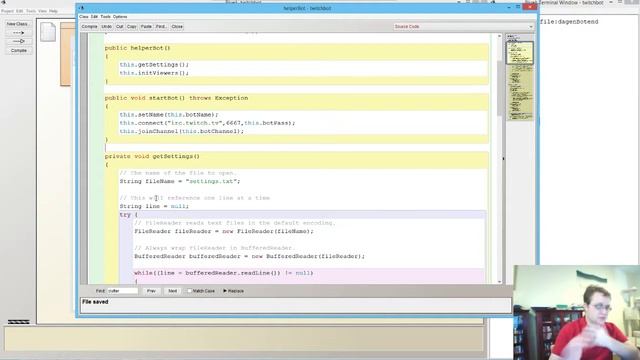
Task: Open the Options menu in the editor
Action: [120, 17]
